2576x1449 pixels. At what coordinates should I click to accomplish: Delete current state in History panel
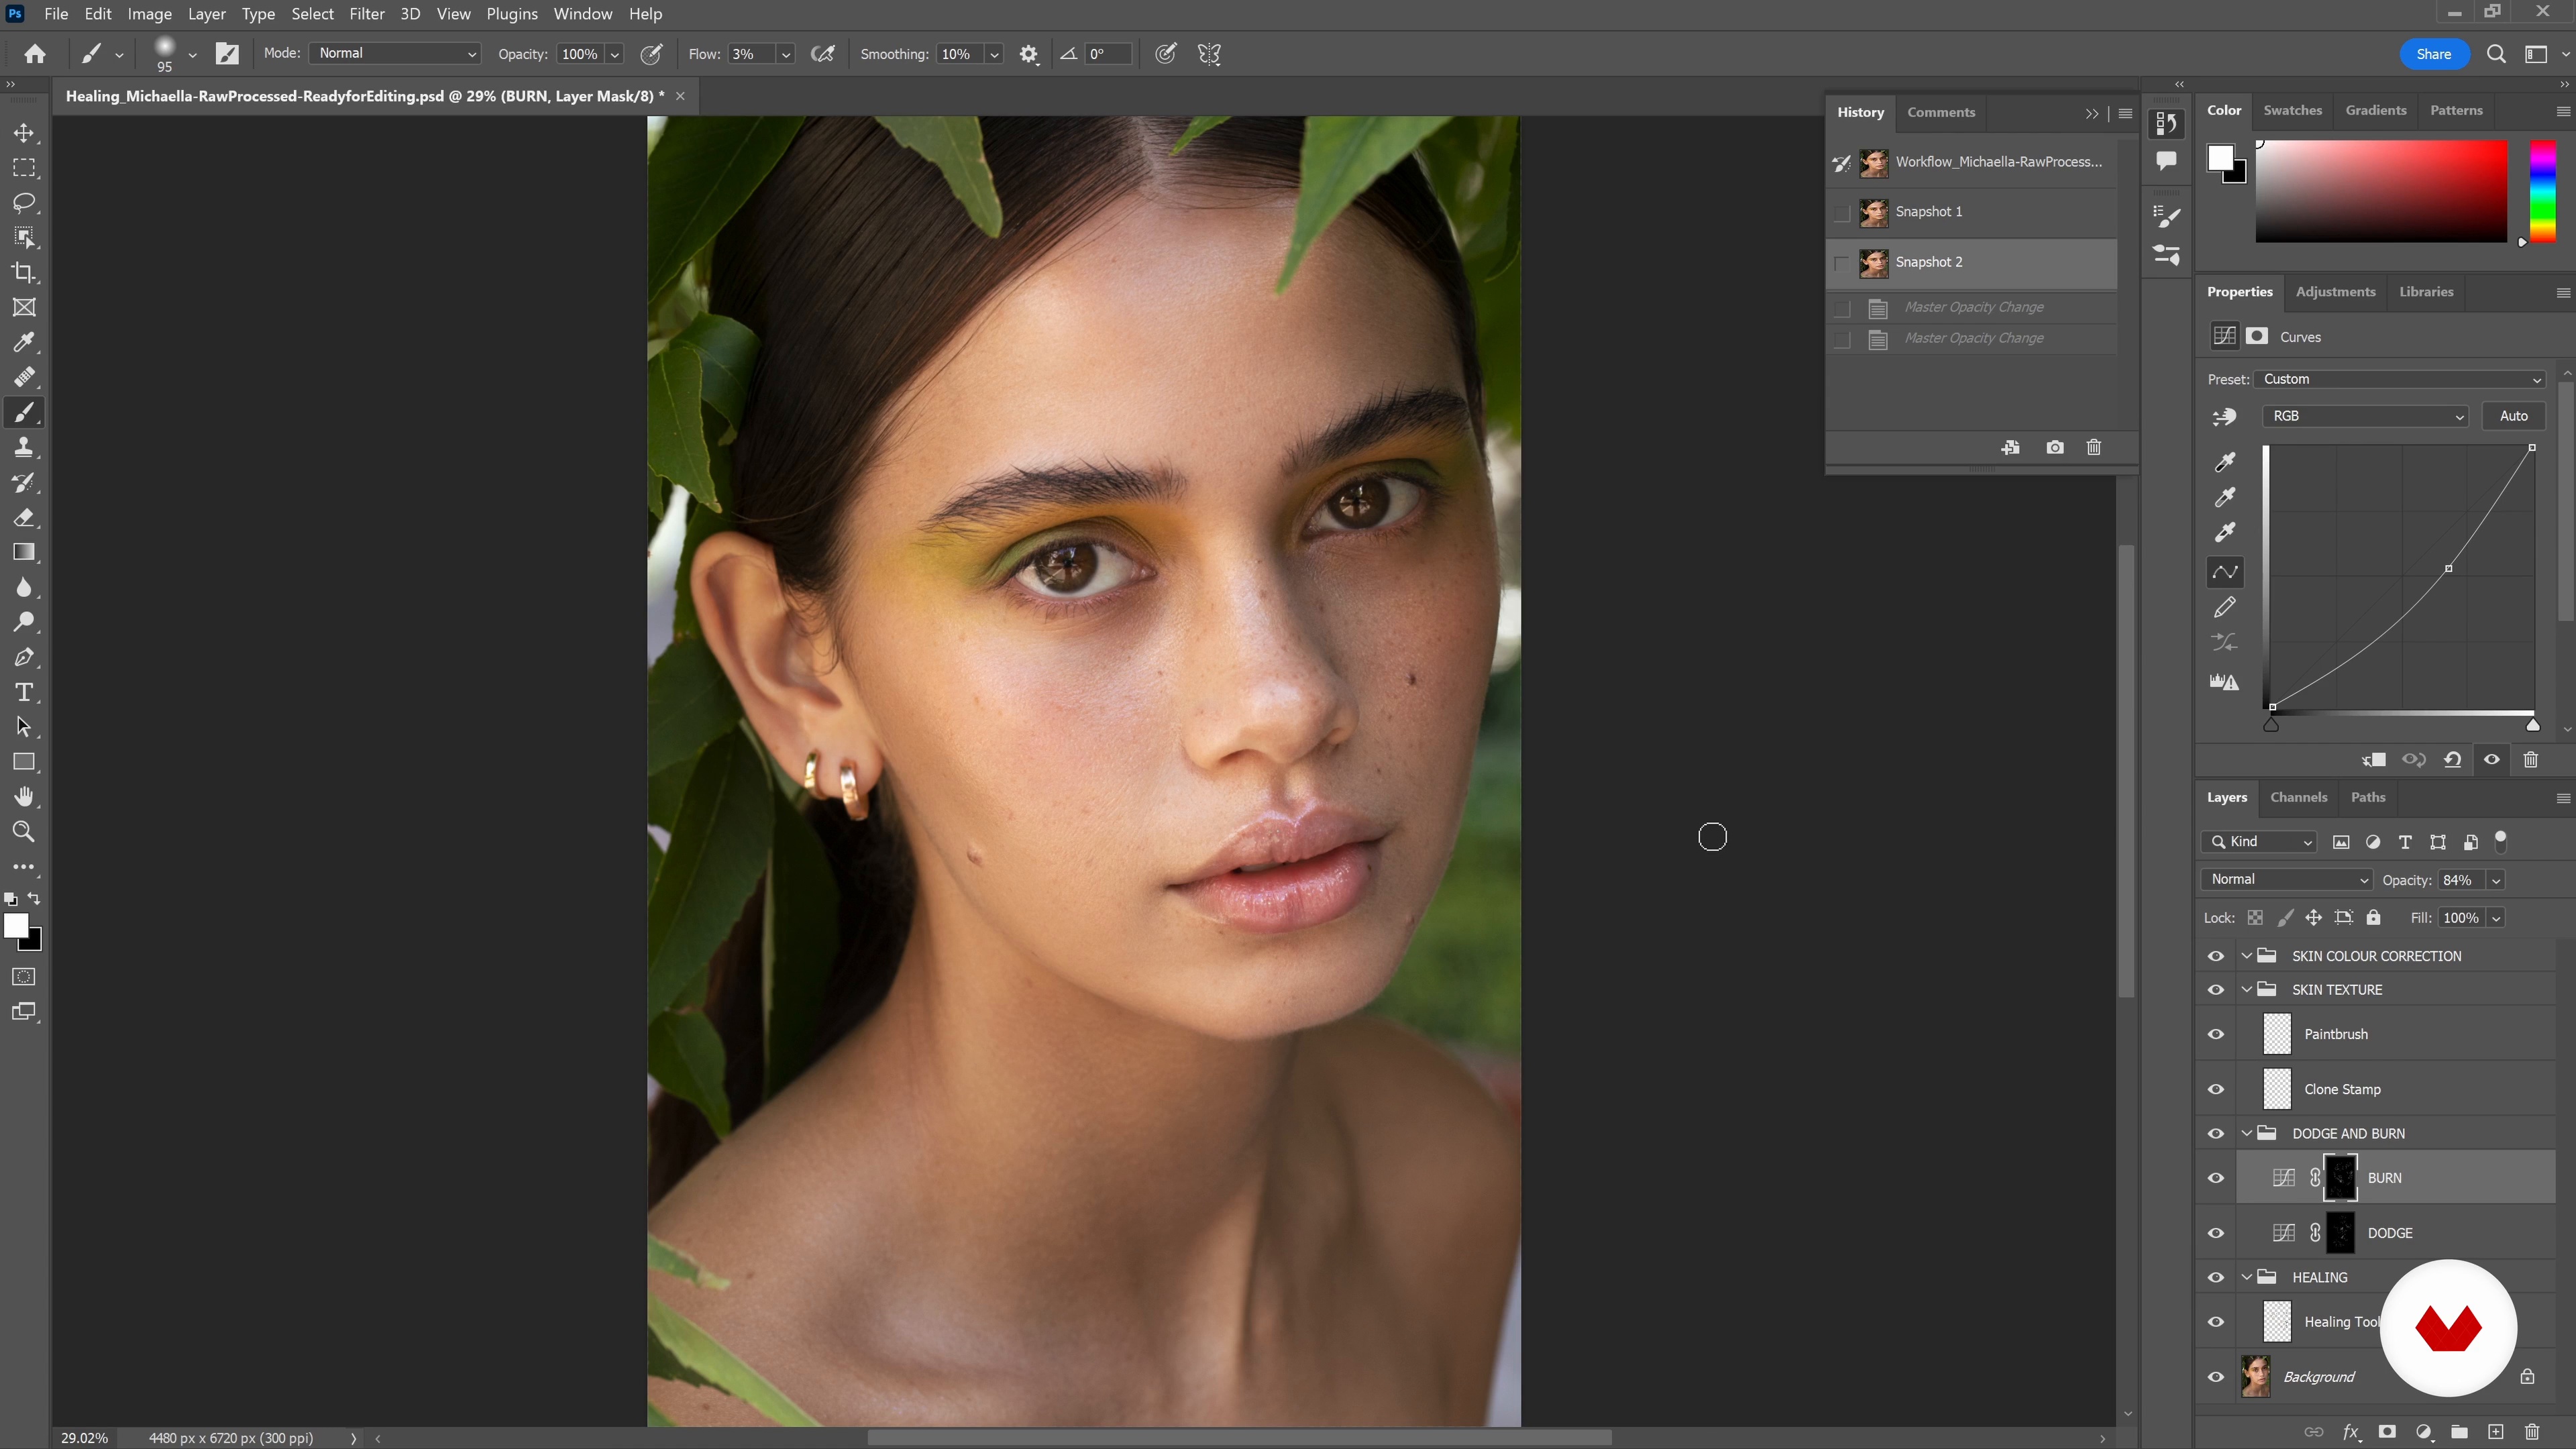click(x=2093, y=447)
